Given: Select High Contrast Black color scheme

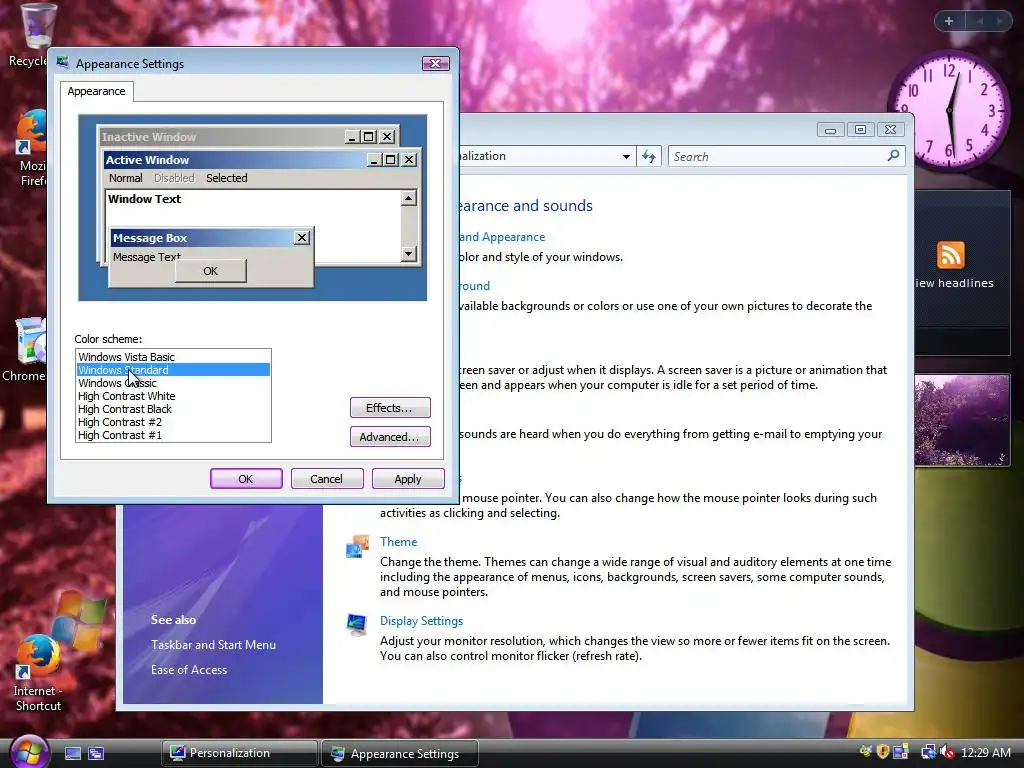Looking at the screenshot, I should pyautogui.click(x=173, y=409).
